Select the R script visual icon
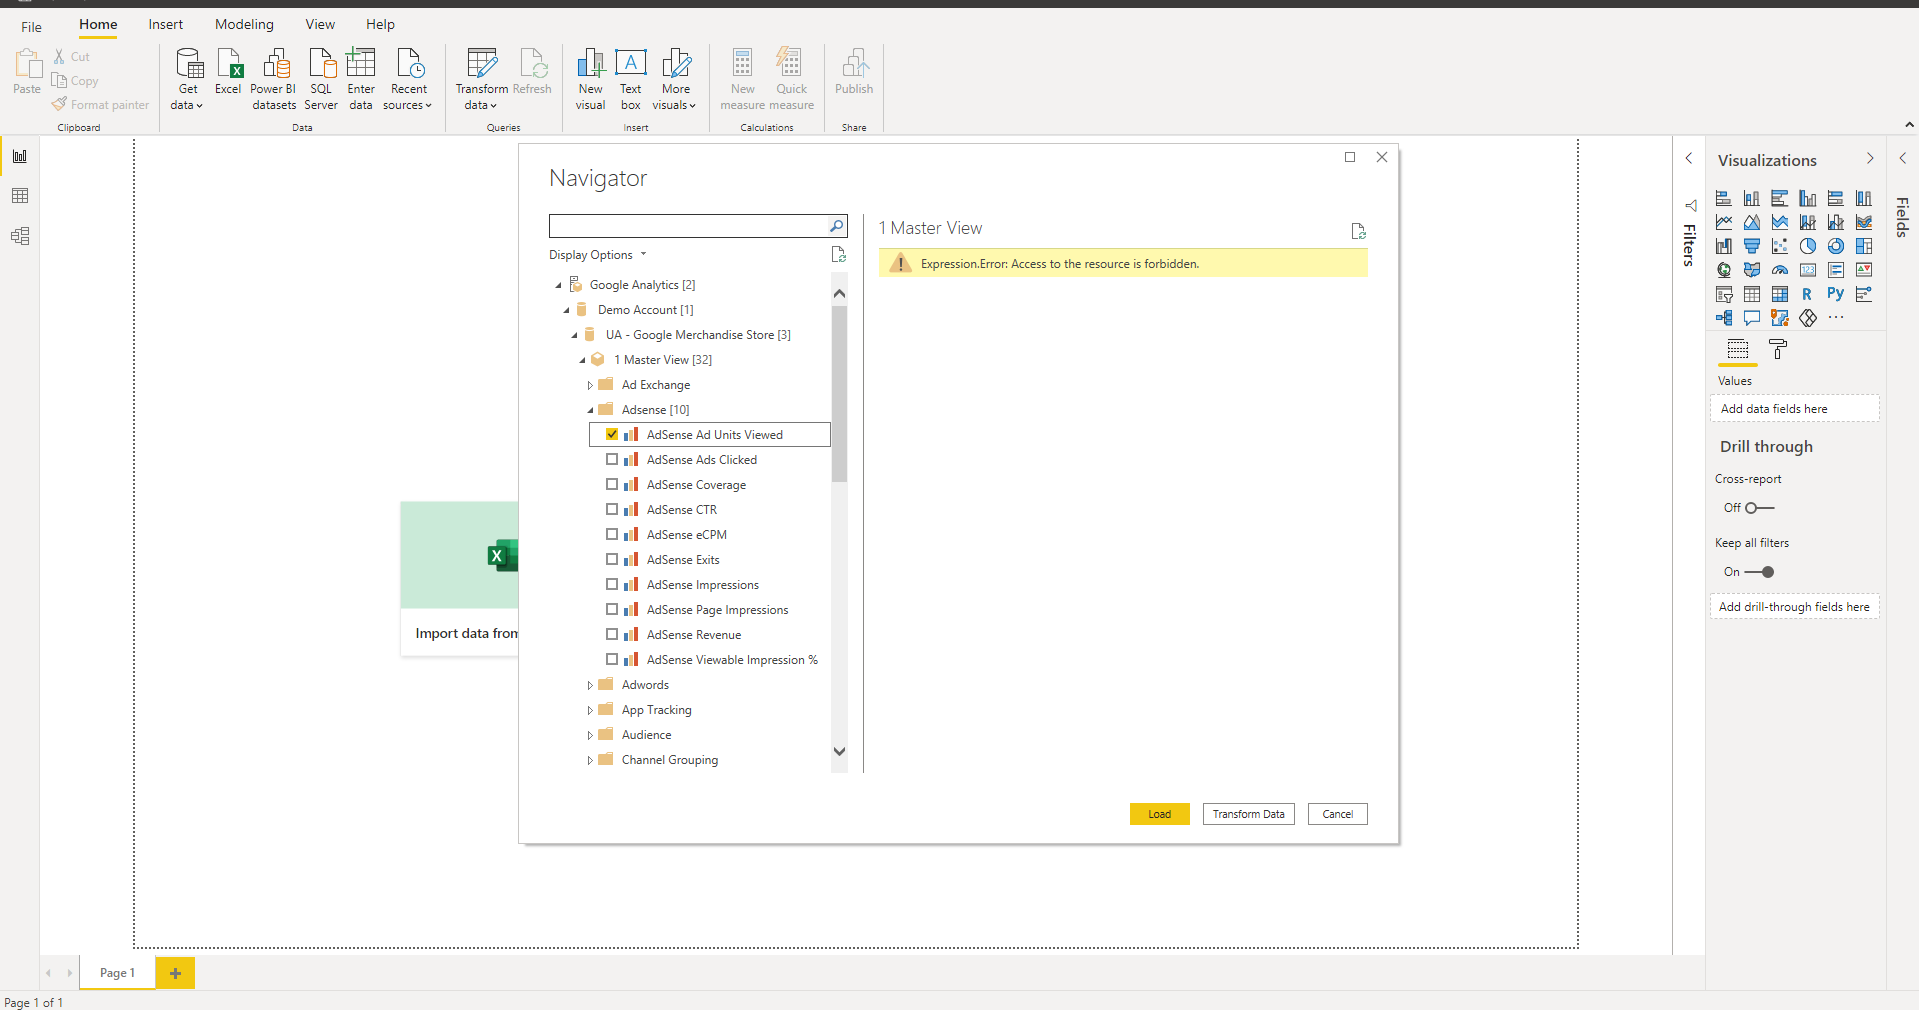This screenshot has height=1010, width=1919. tap(1807, 294)
